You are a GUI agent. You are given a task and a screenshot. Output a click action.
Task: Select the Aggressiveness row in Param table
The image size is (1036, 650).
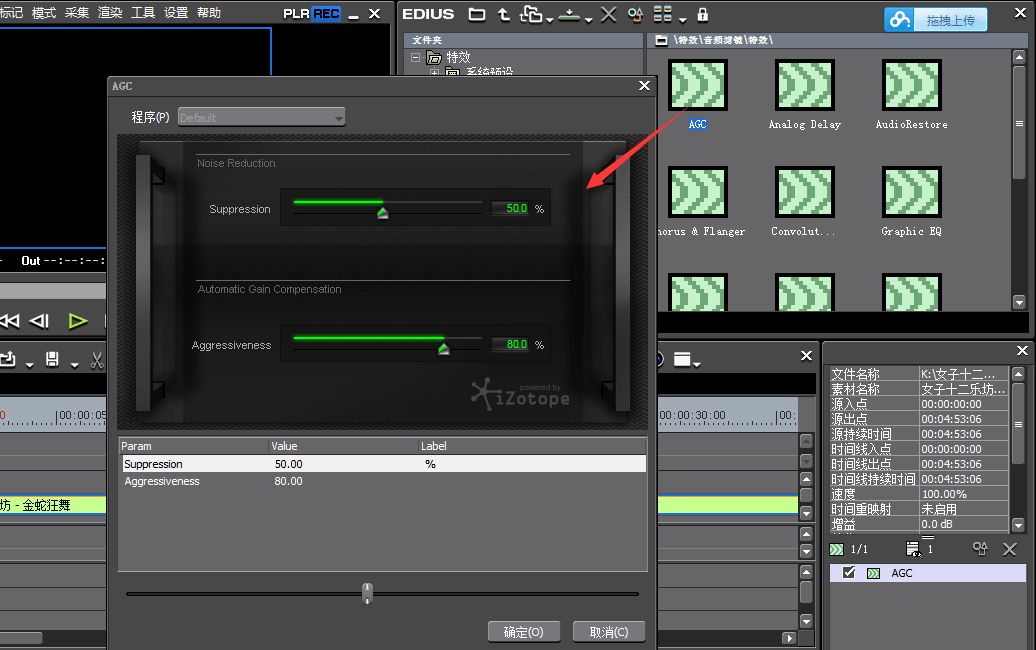pyautogui.click(x=383, y=481)
